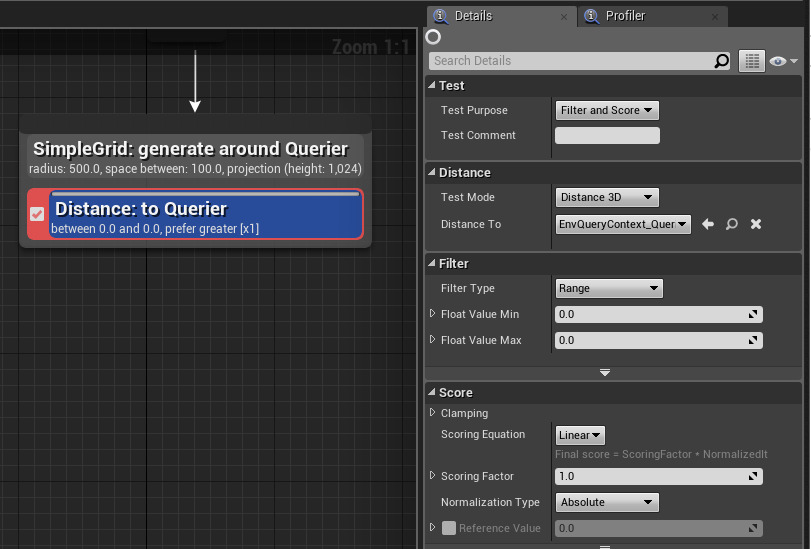
Task: Open the Distance To context dropdown
Action: [x=623, y=224]
